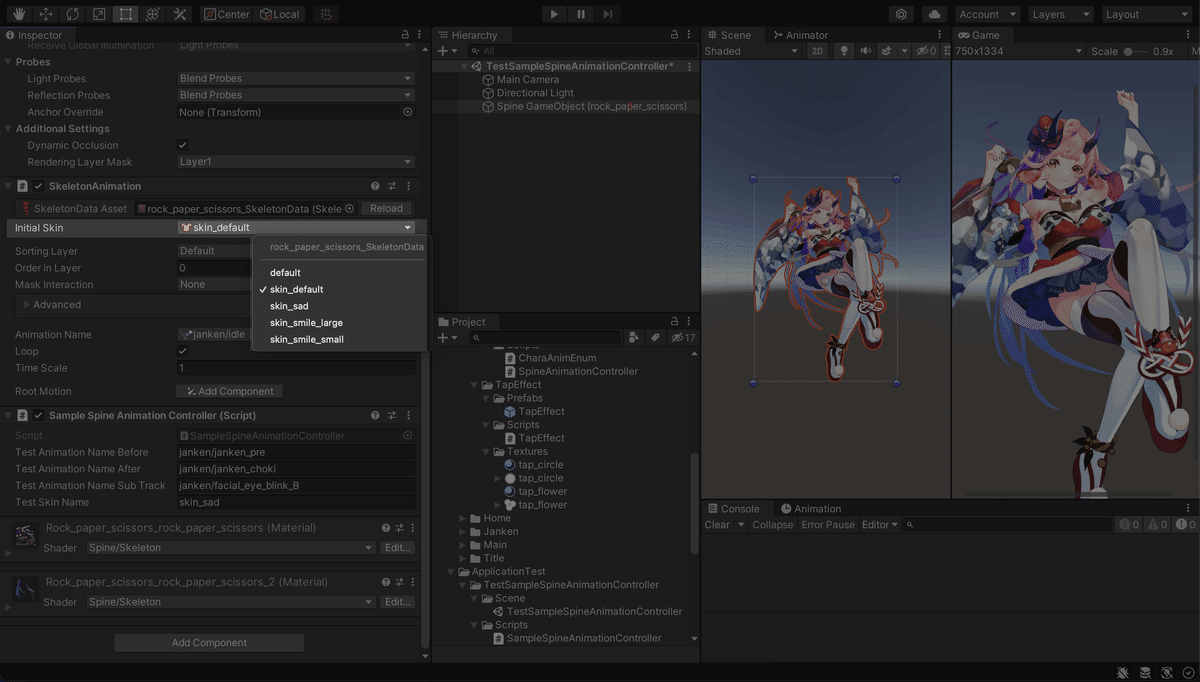Toggle scene lighting bulb icon
The height and width of the screenshot is (682, 1200).
[x=844, y=51]
